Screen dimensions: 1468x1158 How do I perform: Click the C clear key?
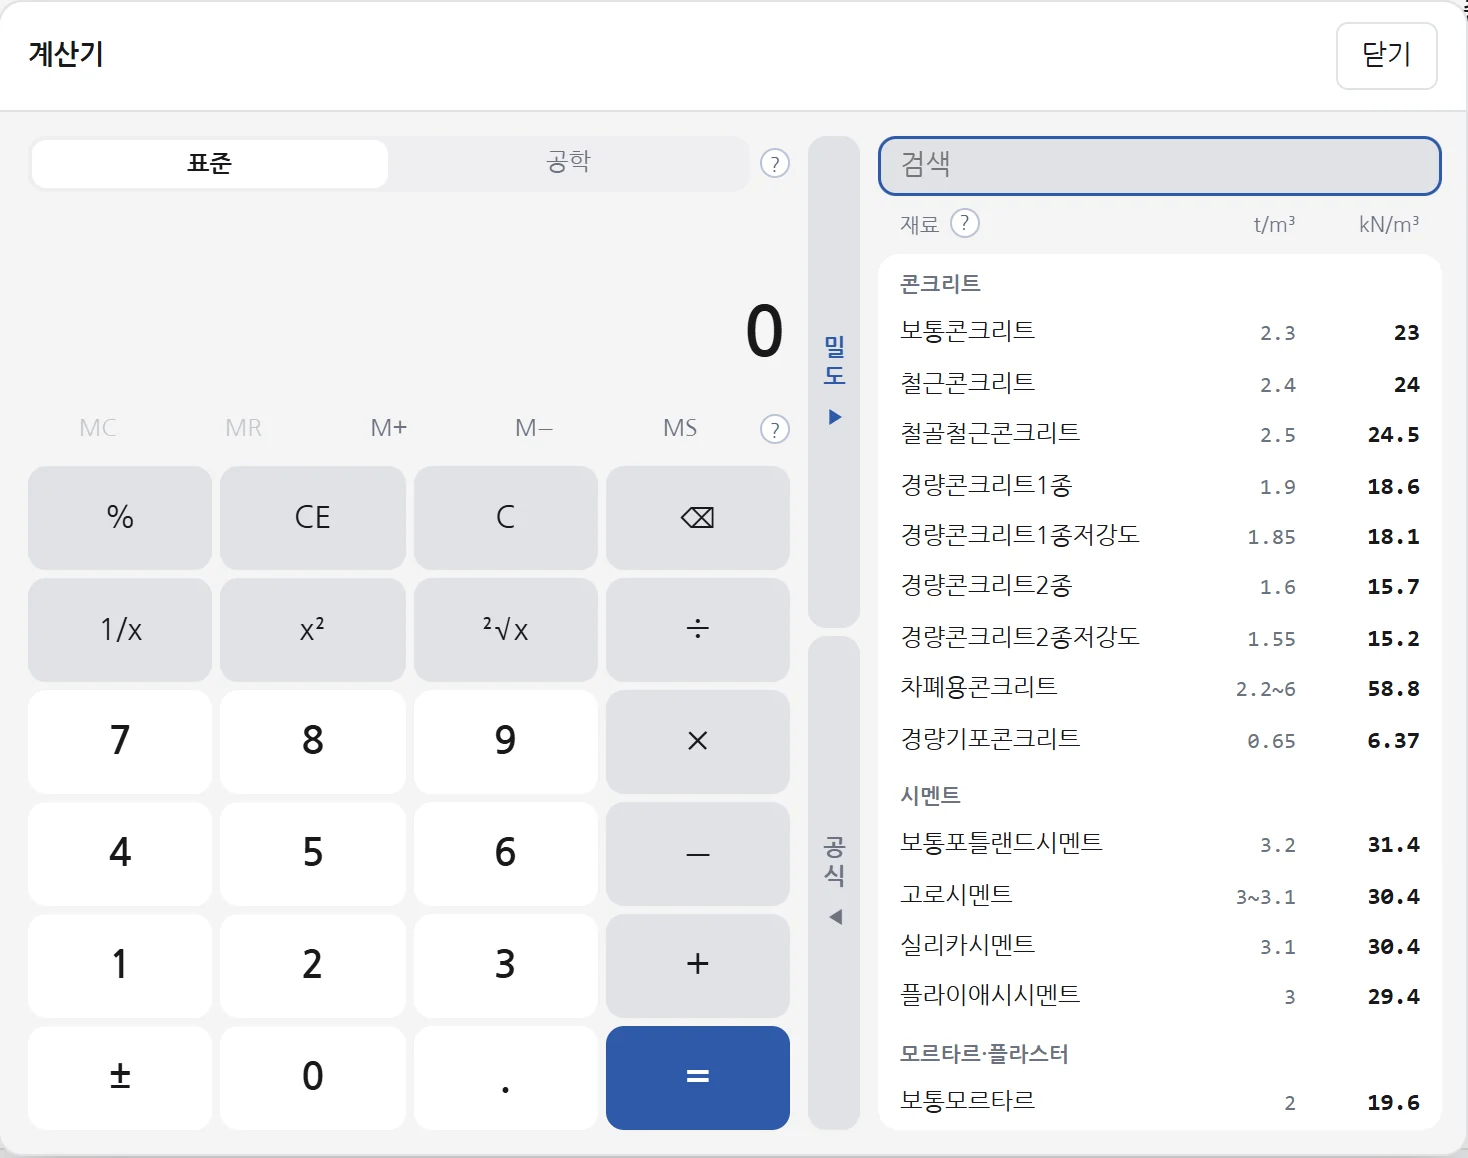coord(506,517)
